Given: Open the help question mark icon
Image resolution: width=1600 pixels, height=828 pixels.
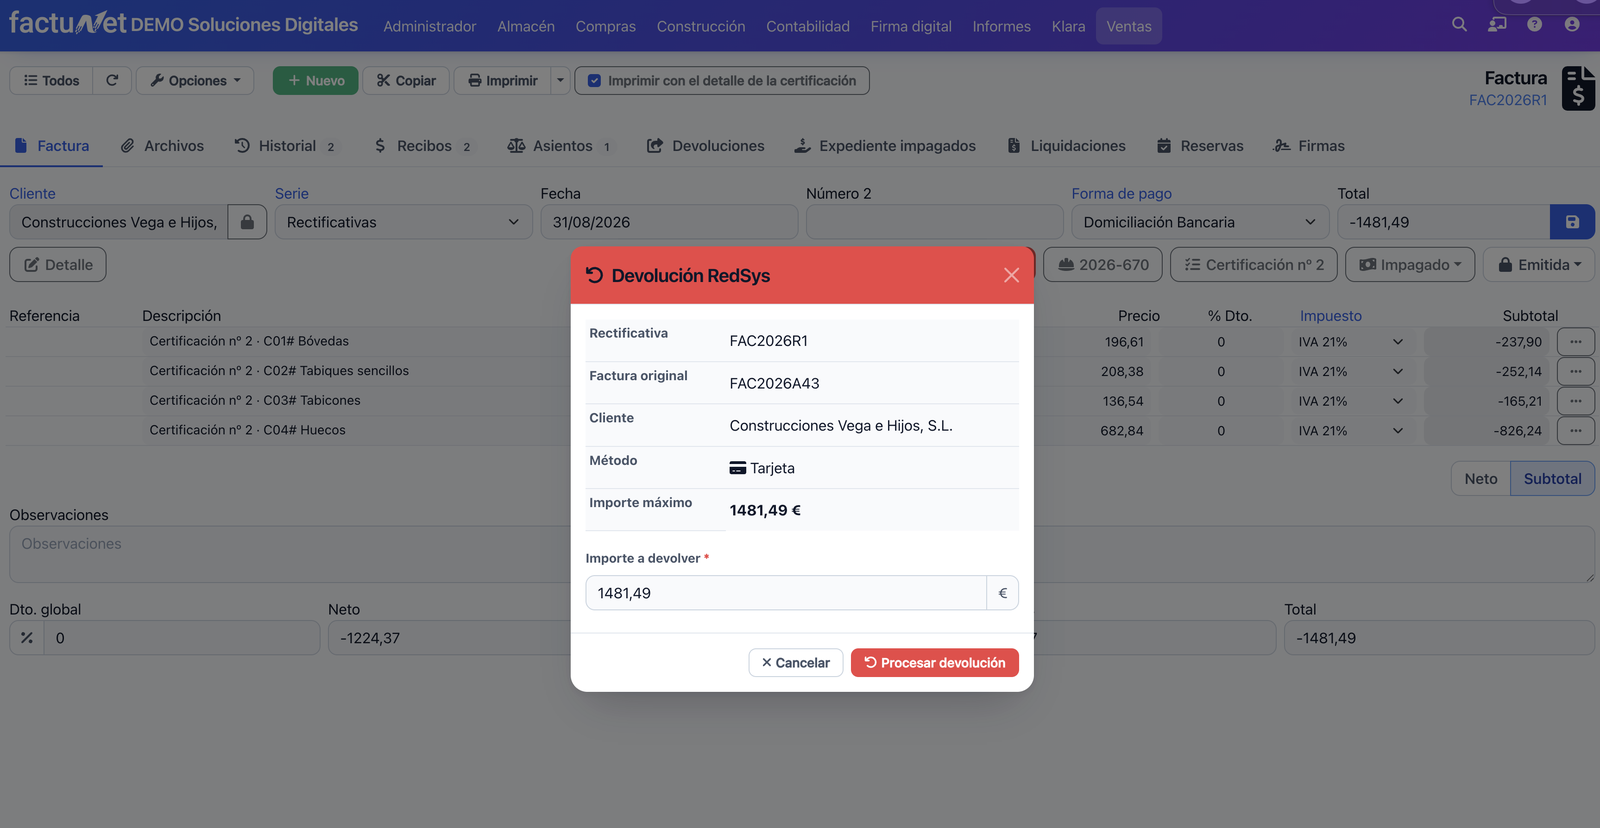Looking at the screenshot, I should tap(1534, 24).
